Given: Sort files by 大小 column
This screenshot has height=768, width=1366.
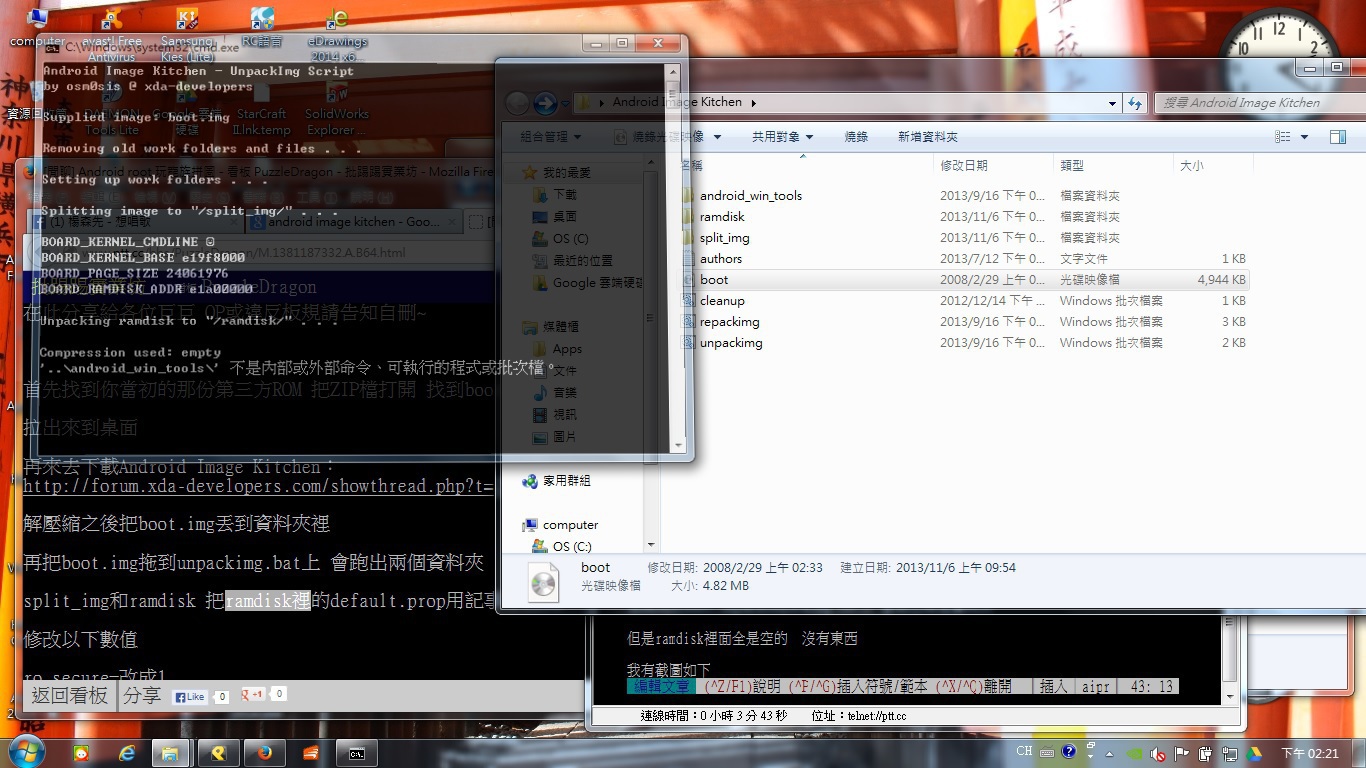Looking at the screenshot, I should (1212, 166).
